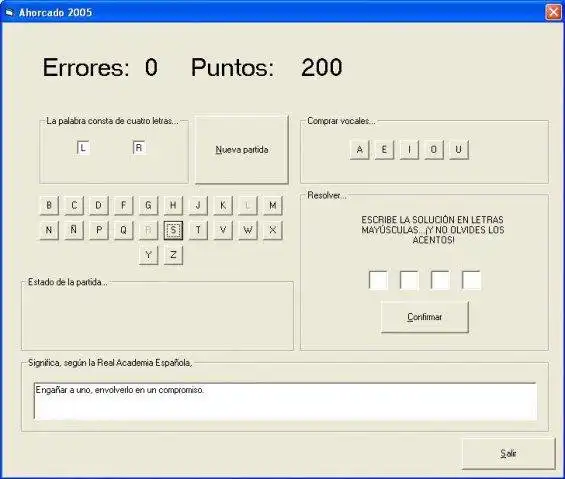
Task: Guess the letter Z
Action: (x=173, y=255)
